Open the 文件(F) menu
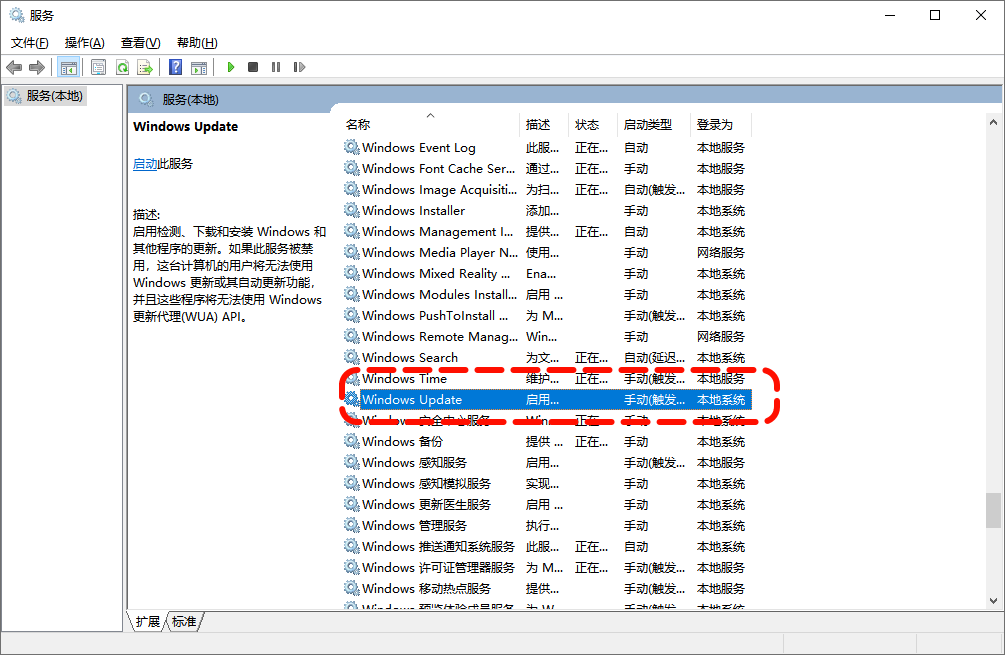This screenshot has width=1005, height=655. click(x=29, y=43)
